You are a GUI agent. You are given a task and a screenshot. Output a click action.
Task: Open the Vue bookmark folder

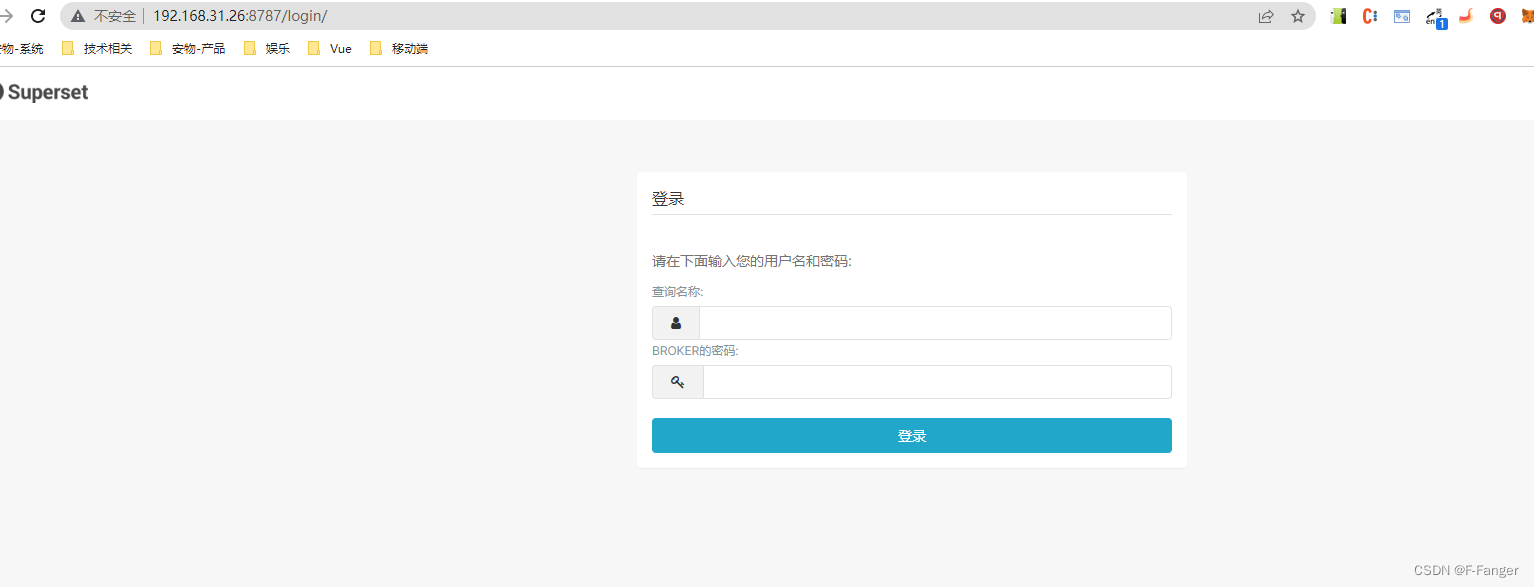coord(330,48)
